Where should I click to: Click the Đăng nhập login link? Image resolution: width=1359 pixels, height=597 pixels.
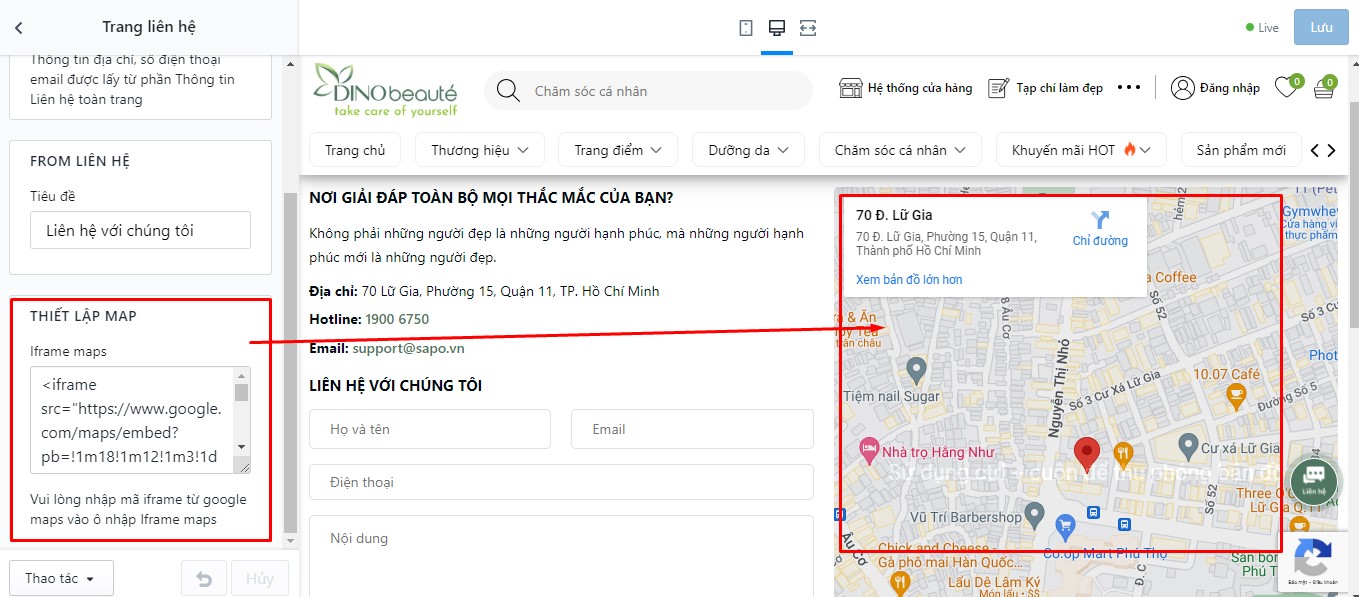tap(1229, 88)
